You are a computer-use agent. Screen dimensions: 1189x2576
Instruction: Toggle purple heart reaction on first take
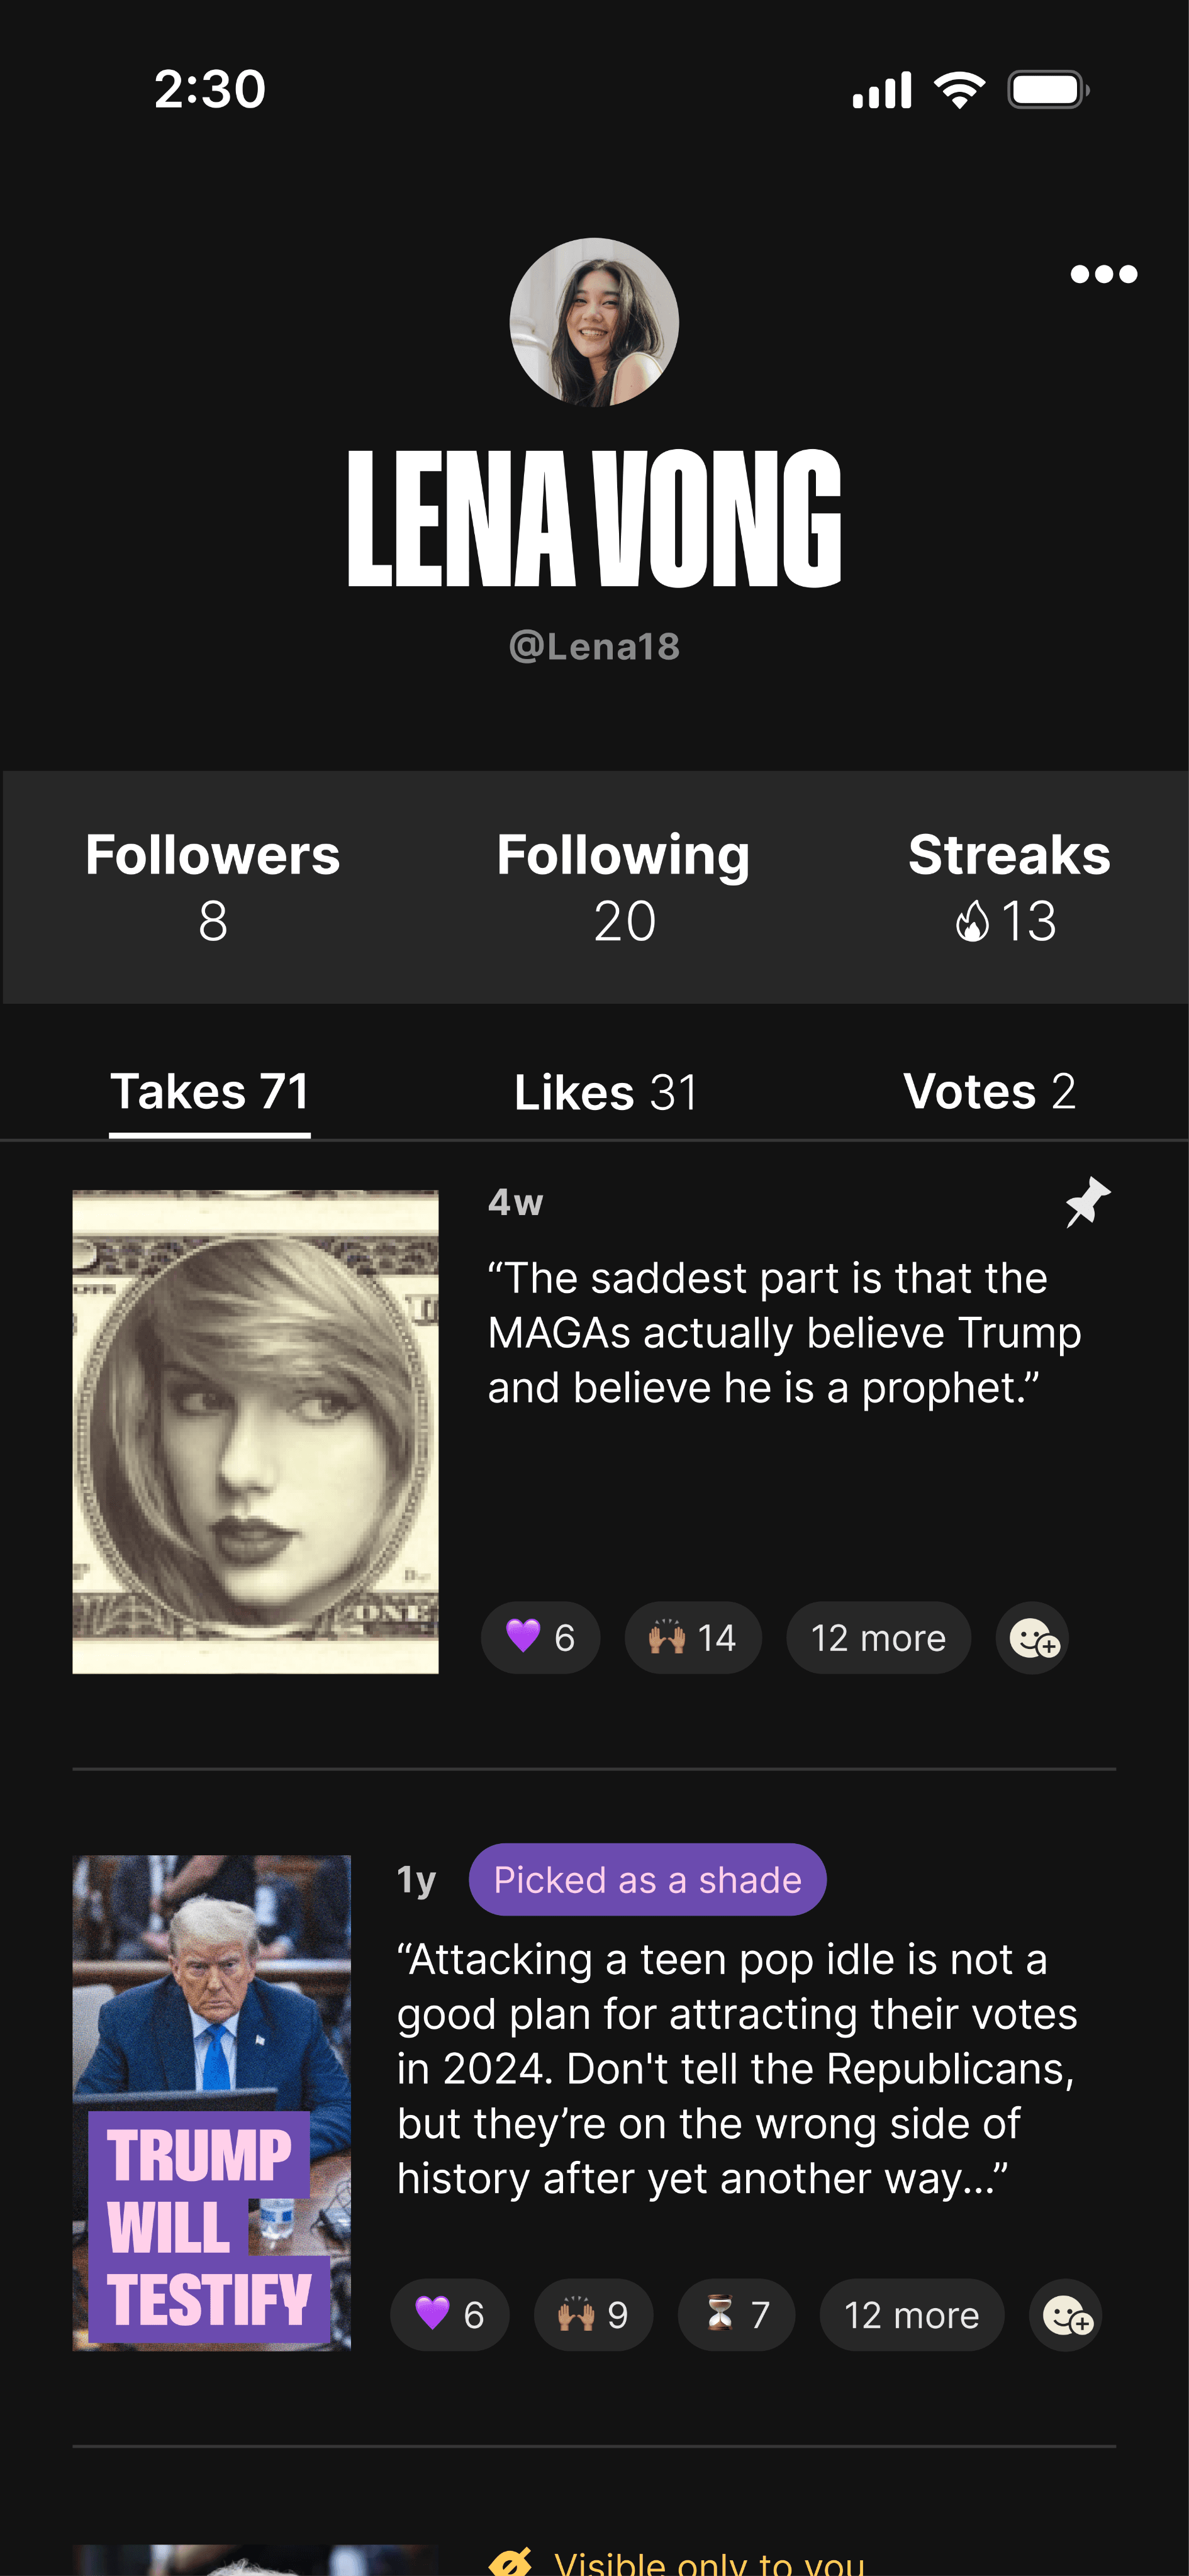[x=540, y=1638]
